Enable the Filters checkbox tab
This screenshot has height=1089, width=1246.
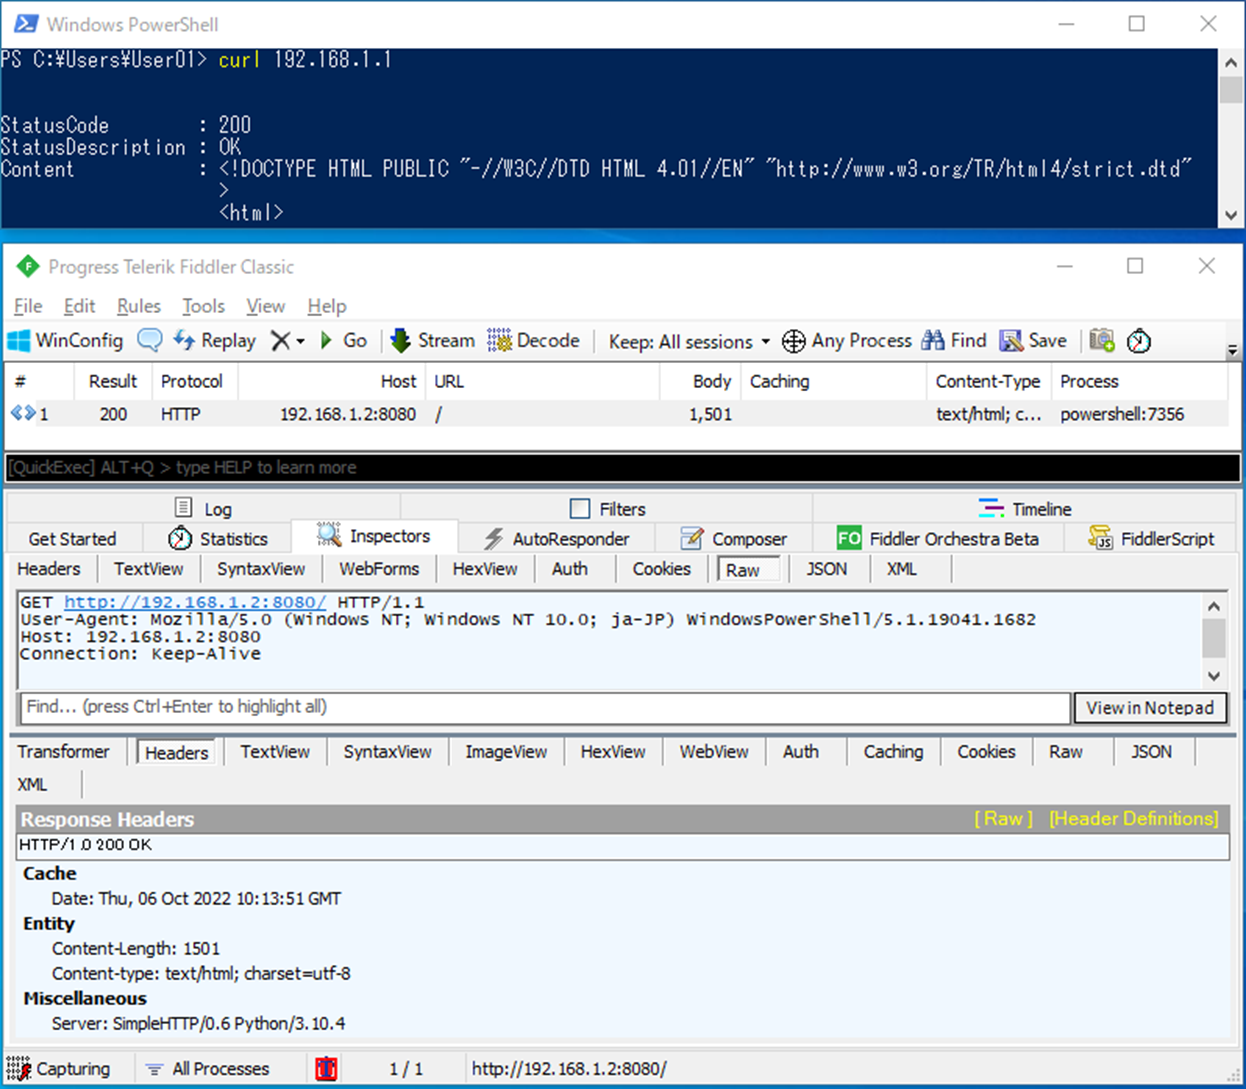pyautogui.click(x=580, y=509)
